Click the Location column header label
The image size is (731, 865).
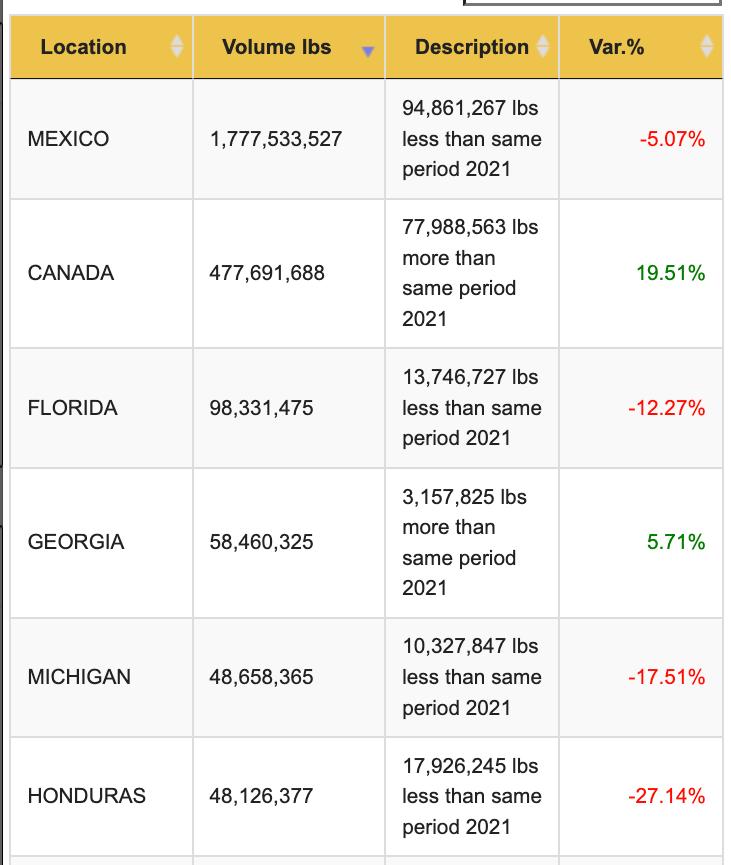83,47
